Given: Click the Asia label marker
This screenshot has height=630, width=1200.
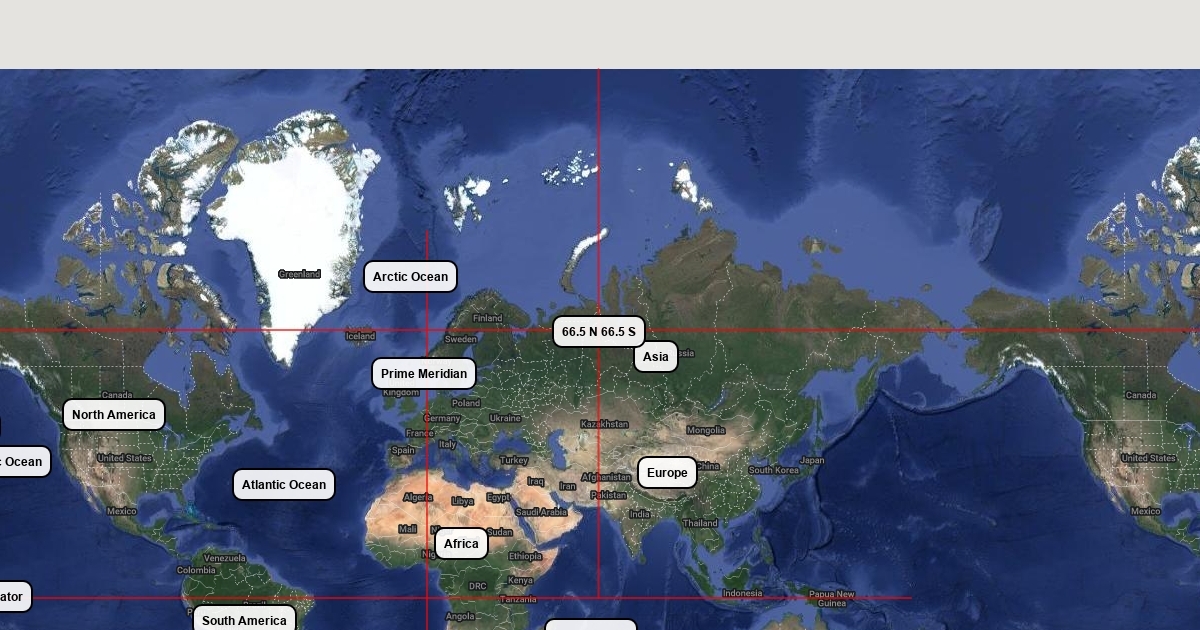Looking at the screenshot, I should pos(656,357).
